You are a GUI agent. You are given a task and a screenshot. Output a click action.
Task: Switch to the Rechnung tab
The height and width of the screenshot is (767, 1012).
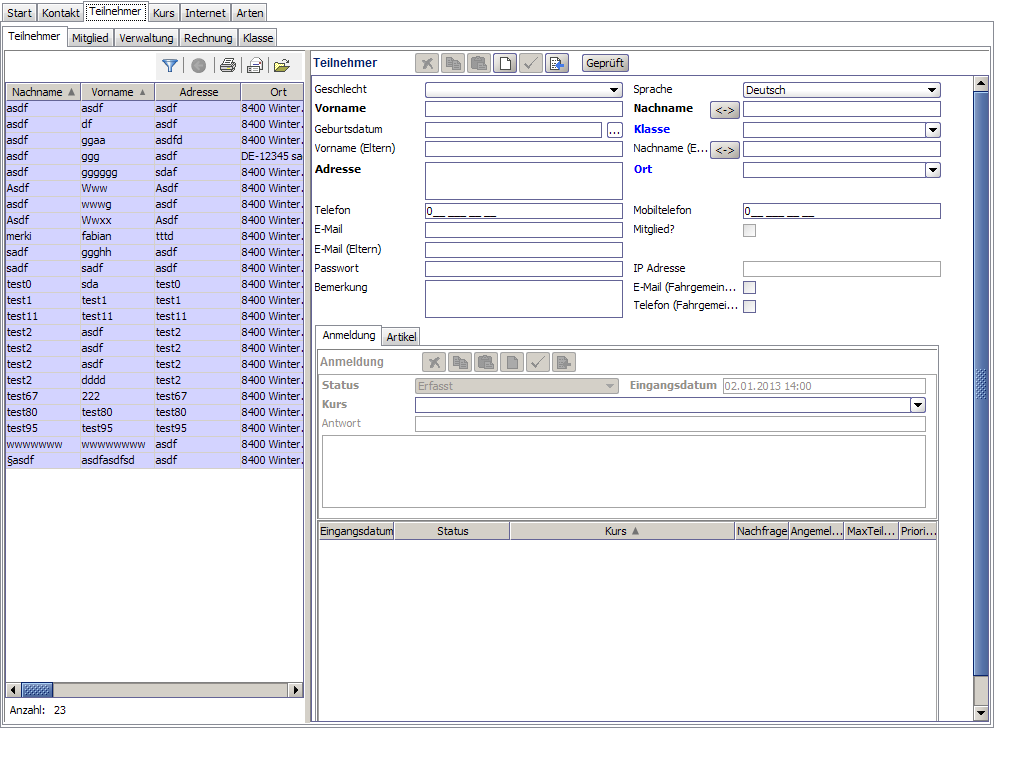[208, 38]
